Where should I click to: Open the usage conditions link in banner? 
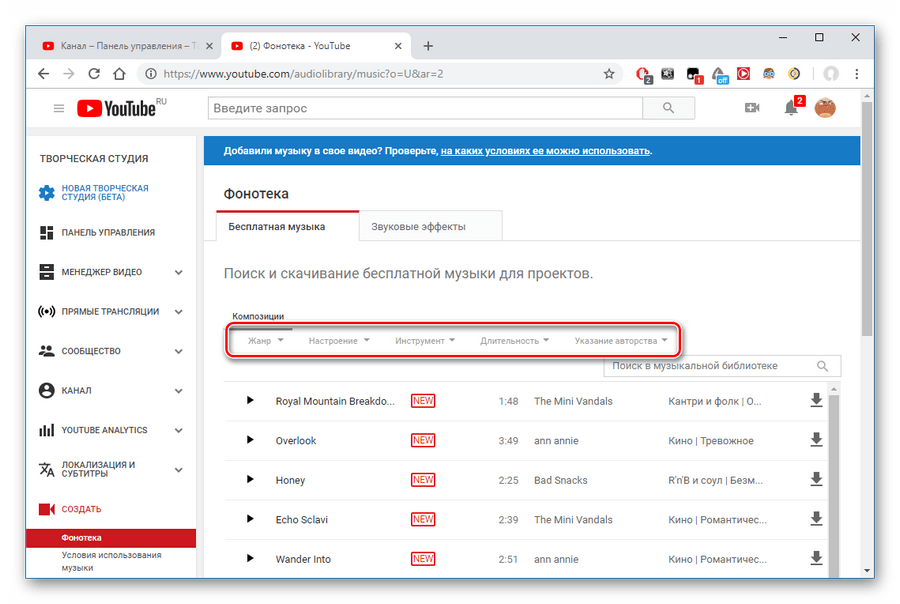[545, 151]
